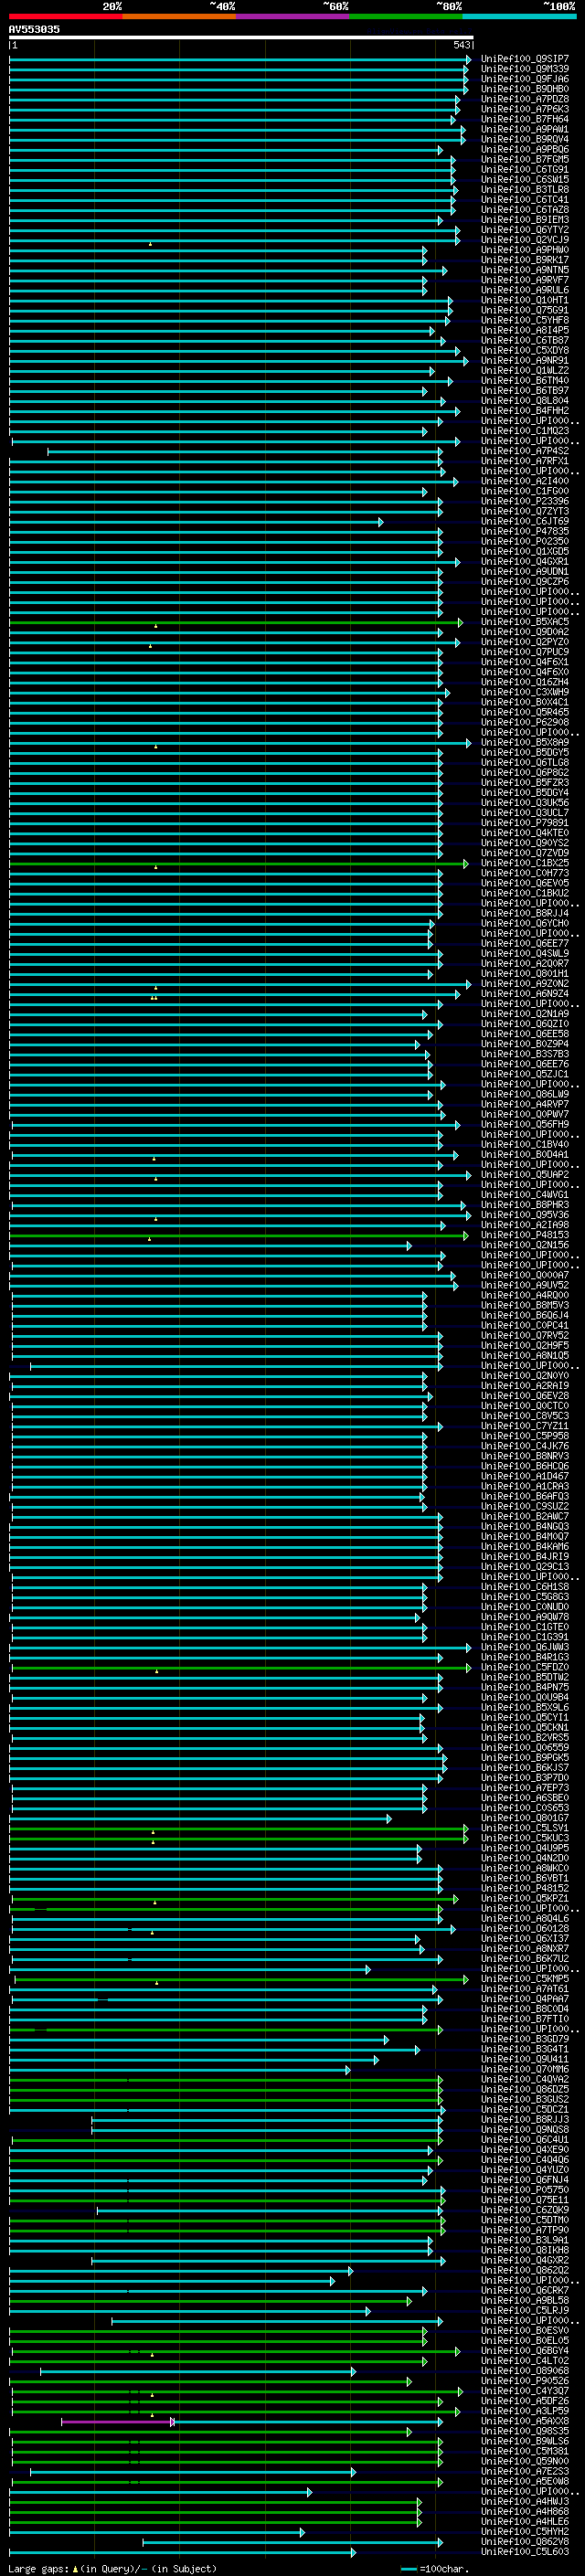This screenshot has height=2576, width=585.
Task: Click the orange ~40% identity legend segment
Action: click(179, 16)
